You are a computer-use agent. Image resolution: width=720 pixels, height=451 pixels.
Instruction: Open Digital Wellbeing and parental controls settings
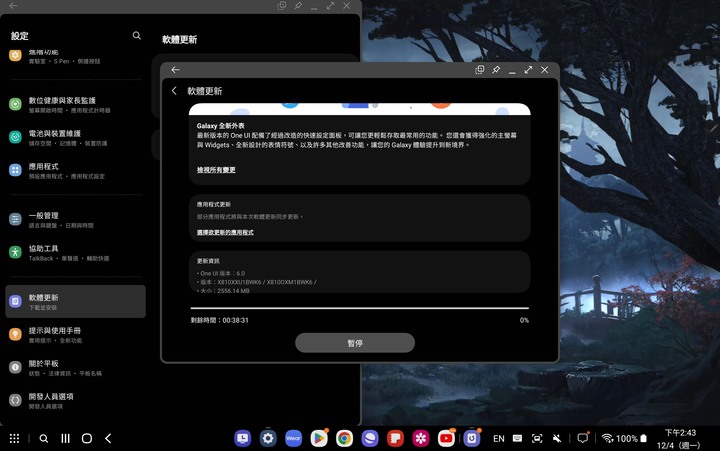tap(75, 105)
